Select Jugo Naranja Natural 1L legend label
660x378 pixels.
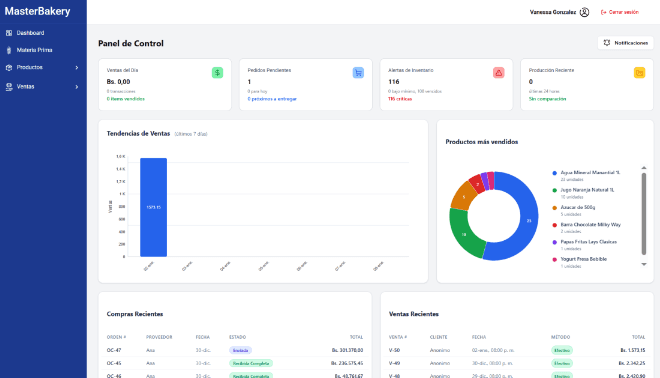587,190
